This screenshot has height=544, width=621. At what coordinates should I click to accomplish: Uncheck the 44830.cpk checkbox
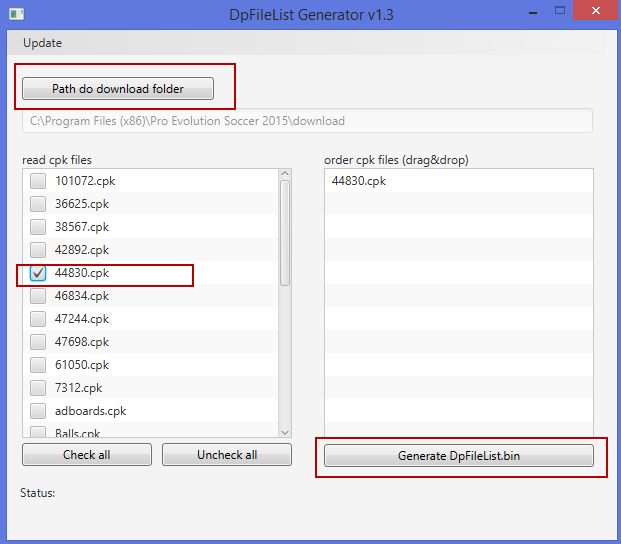(38, 273)
